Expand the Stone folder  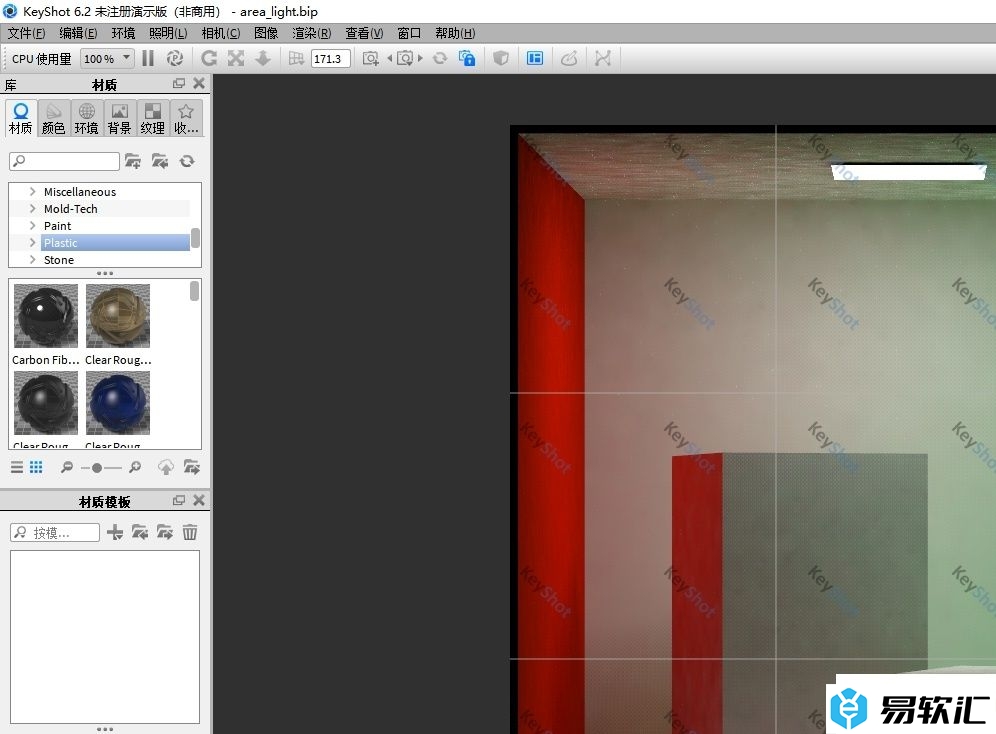tap(32, 260)
